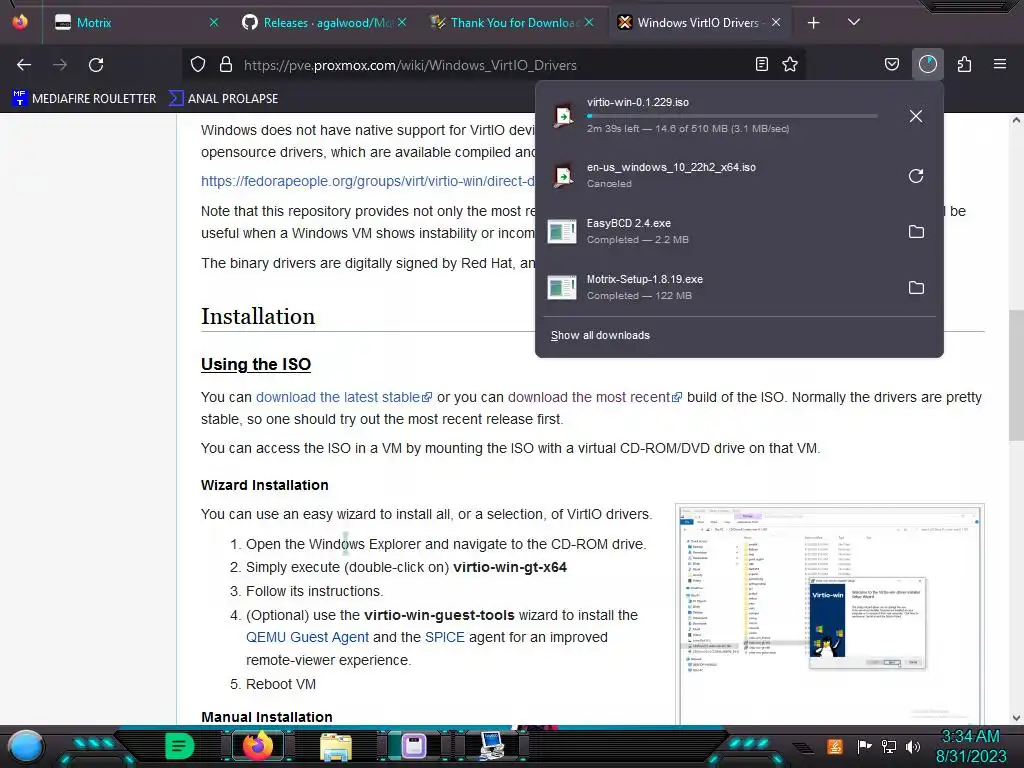
Task: Open the extensions puzzle icon
Action: pyautogui.click(x=964, y=65)
